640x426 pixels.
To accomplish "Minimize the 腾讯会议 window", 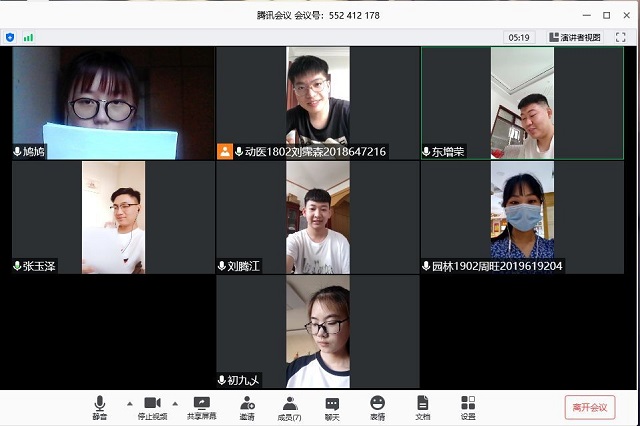I will tap(587, 16).
